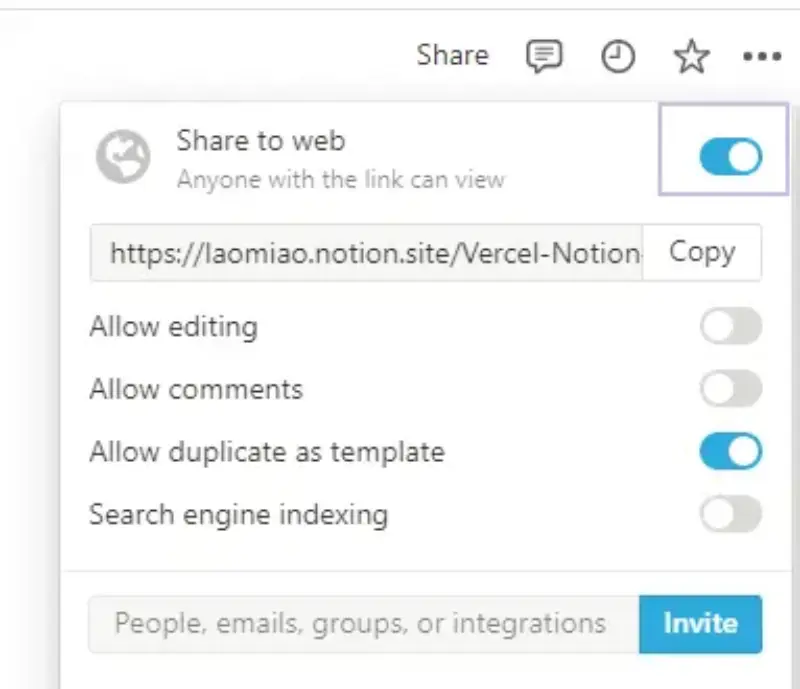800x689 pixels.
Task: Click the blue Invite button
Action: pos(700,624)
